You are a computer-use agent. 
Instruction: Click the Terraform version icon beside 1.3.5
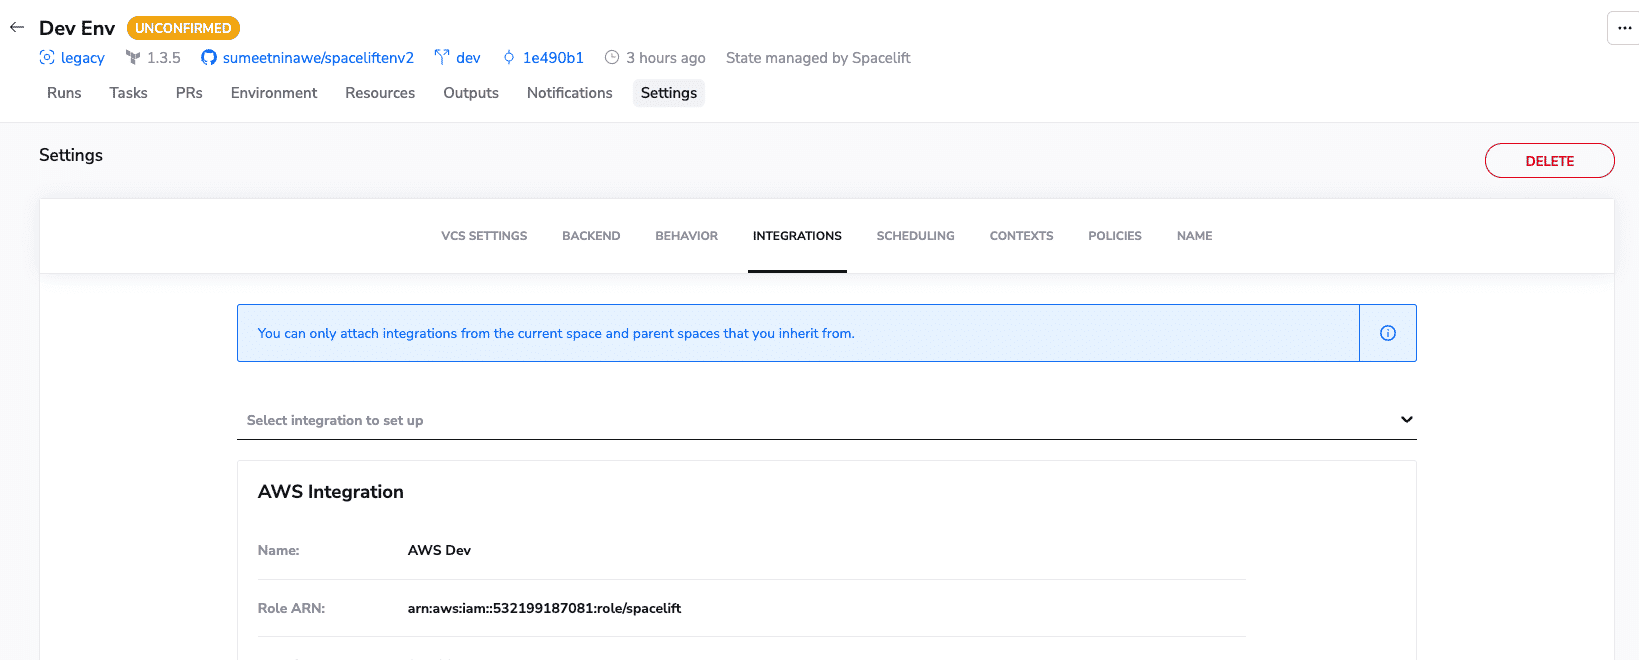133,58
